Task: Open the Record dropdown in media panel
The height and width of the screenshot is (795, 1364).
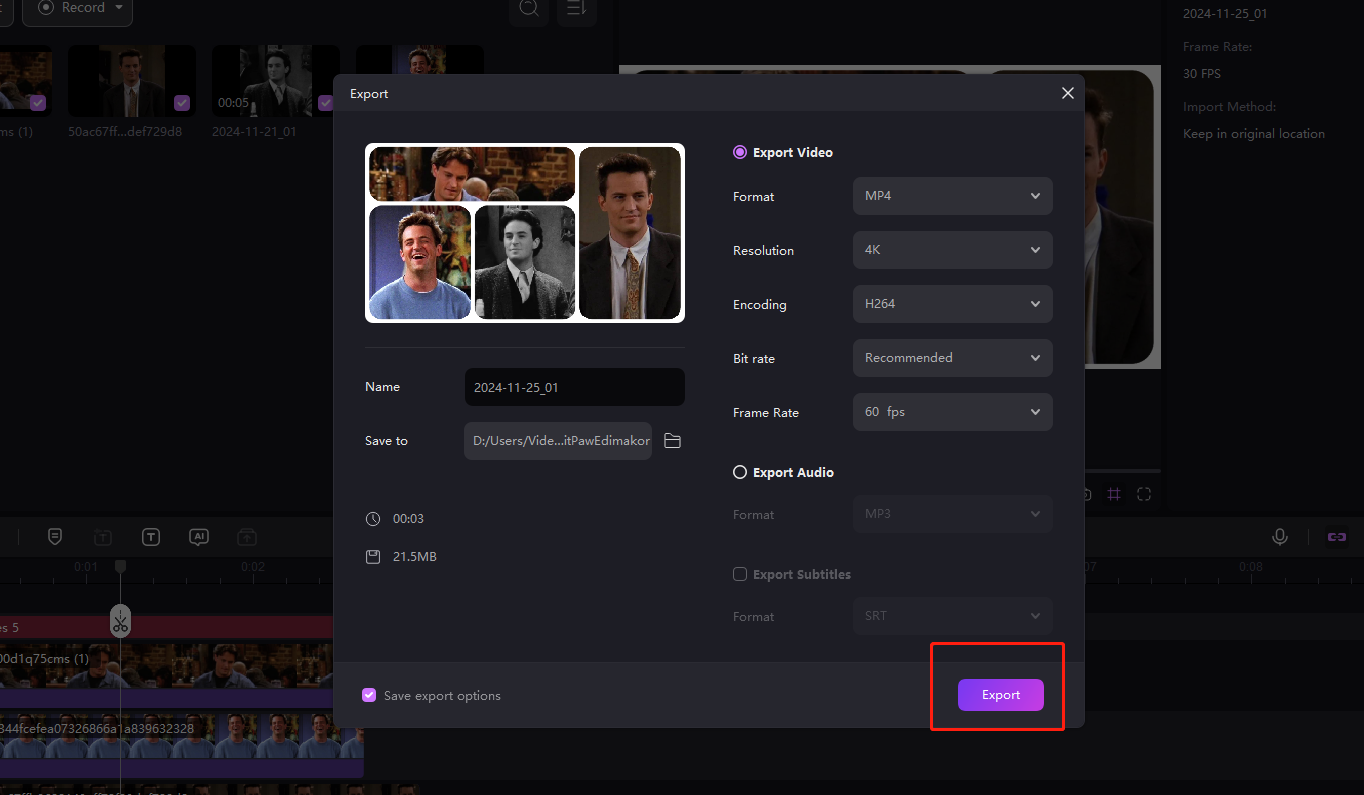Action: tap(78, 8)
